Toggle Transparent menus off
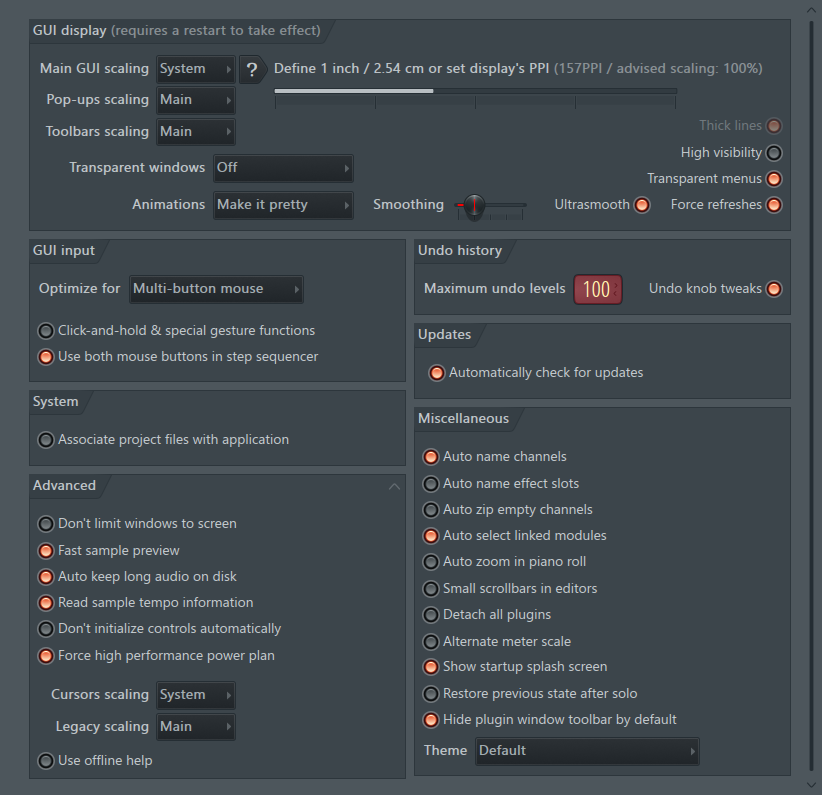The height and width of the screenshot is (795, 822). tap(774, 179)
